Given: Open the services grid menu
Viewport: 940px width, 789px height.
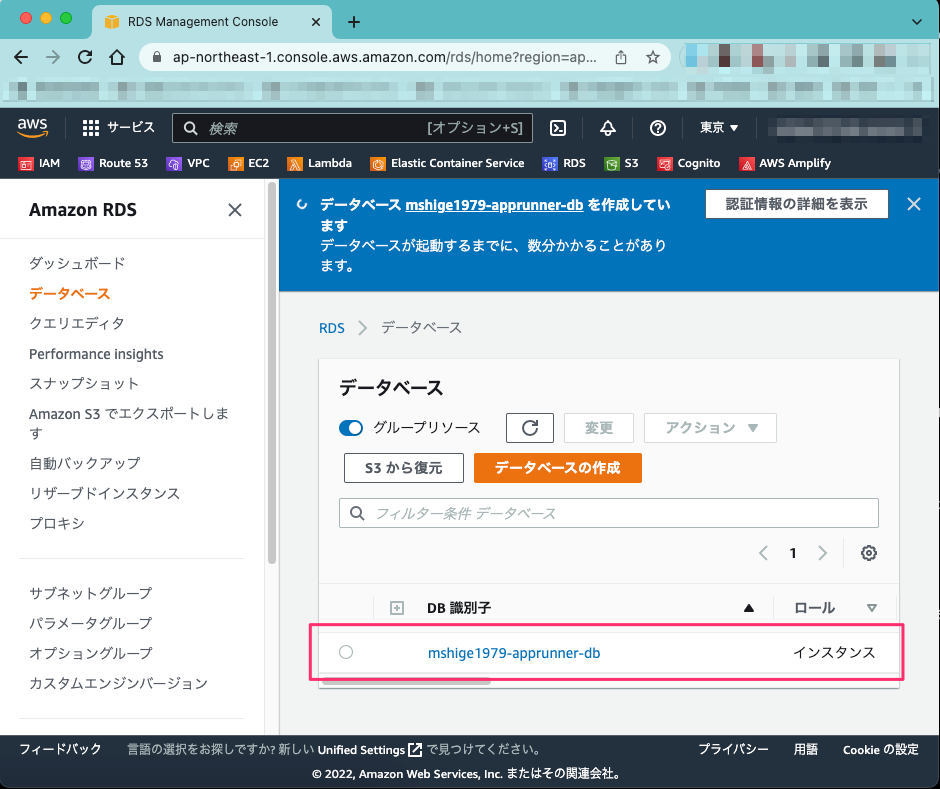Looking at the screenshot, I should click(91, 128).
